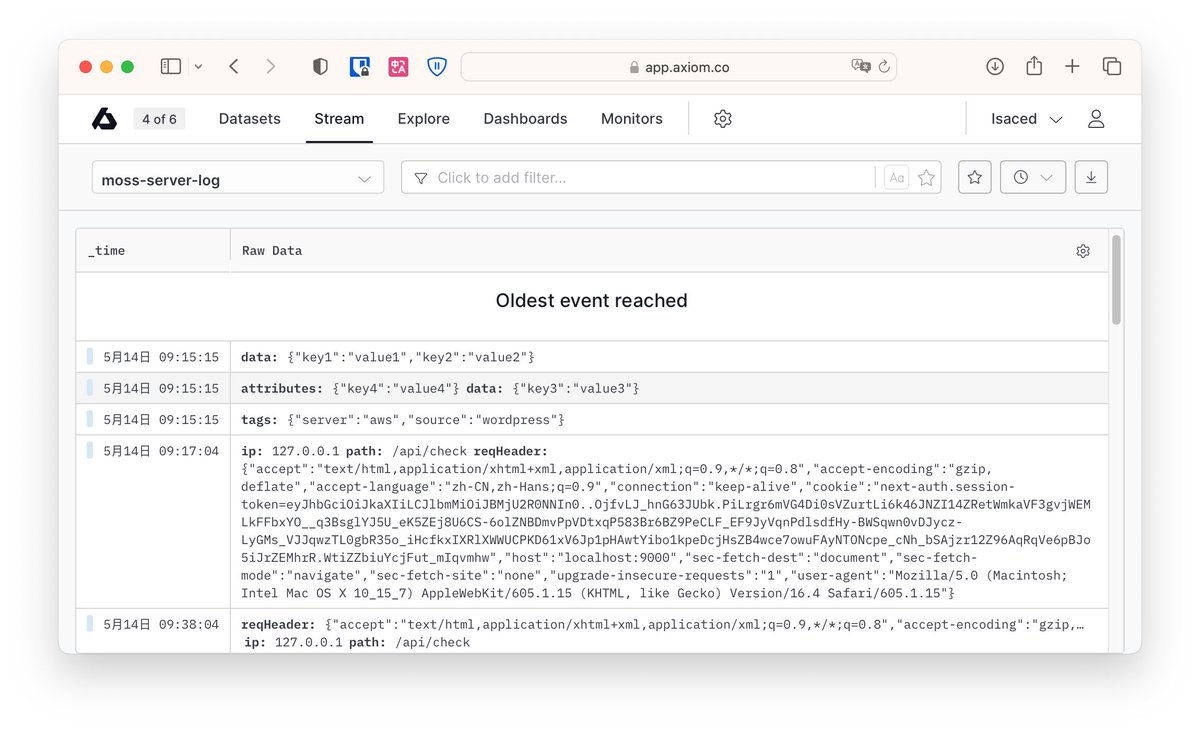1200x731 pixels.
Task: Open the Datasets tab
Action: (x=250, y=119)
